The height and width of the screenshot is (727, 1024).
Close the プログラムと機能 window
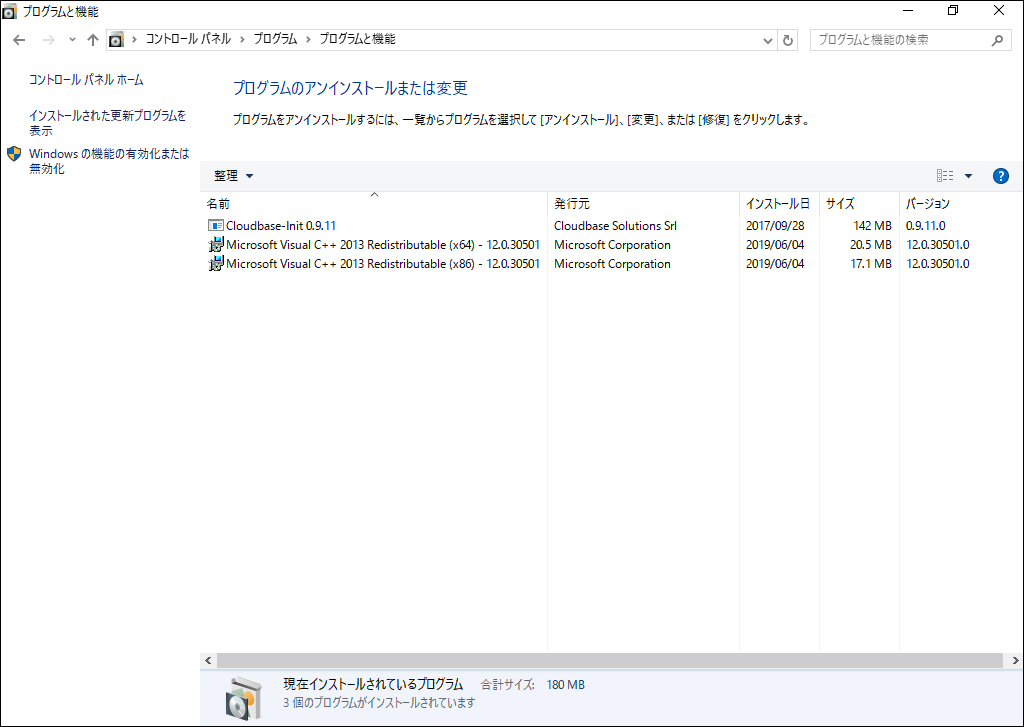(999, 10)
